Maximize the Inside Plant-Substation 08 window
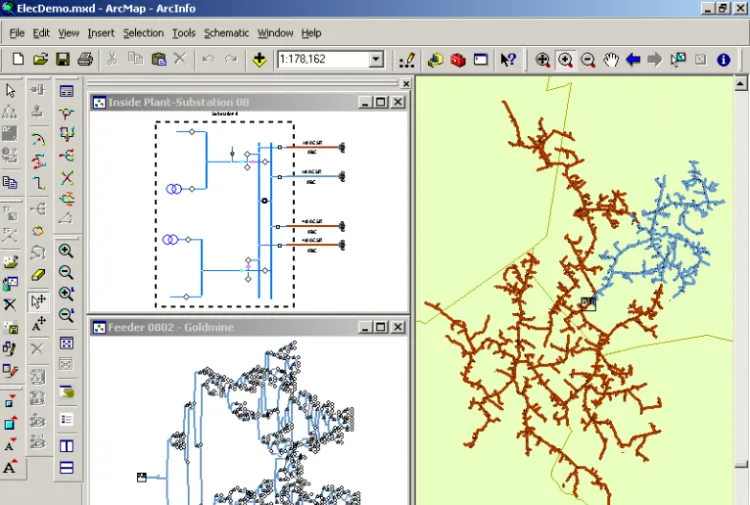Viewport: 750px width, 505px height. (381, 102)
